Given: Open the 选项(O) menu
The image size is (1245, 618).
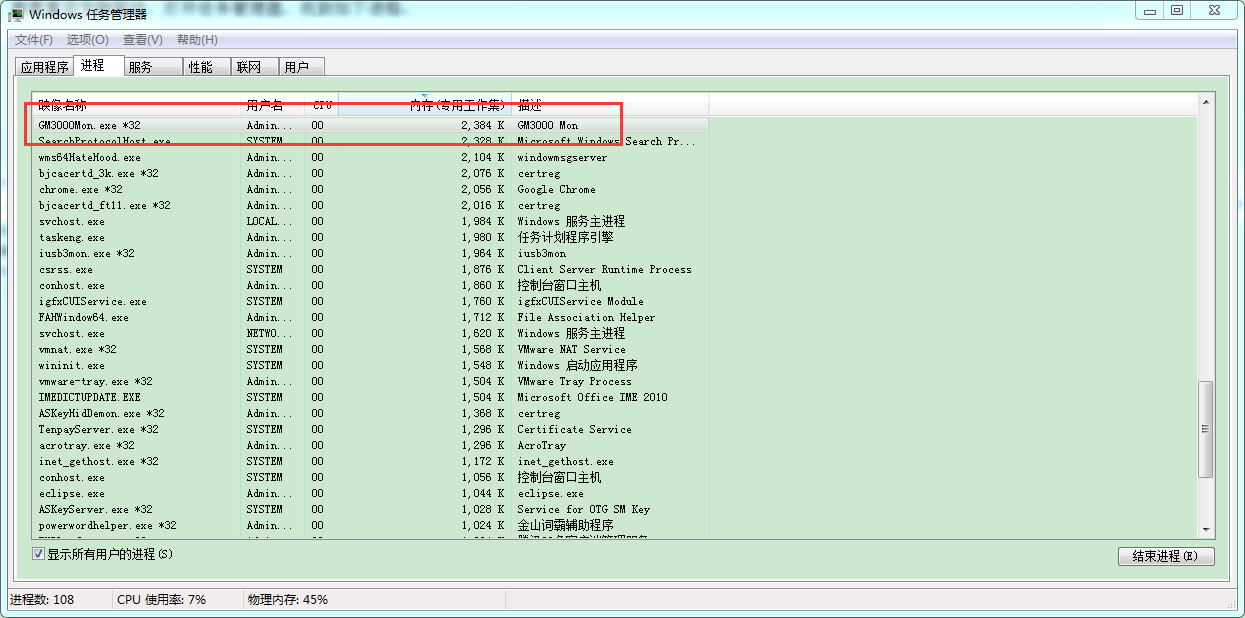Looking at the screenshot, I should pos(87,40).
